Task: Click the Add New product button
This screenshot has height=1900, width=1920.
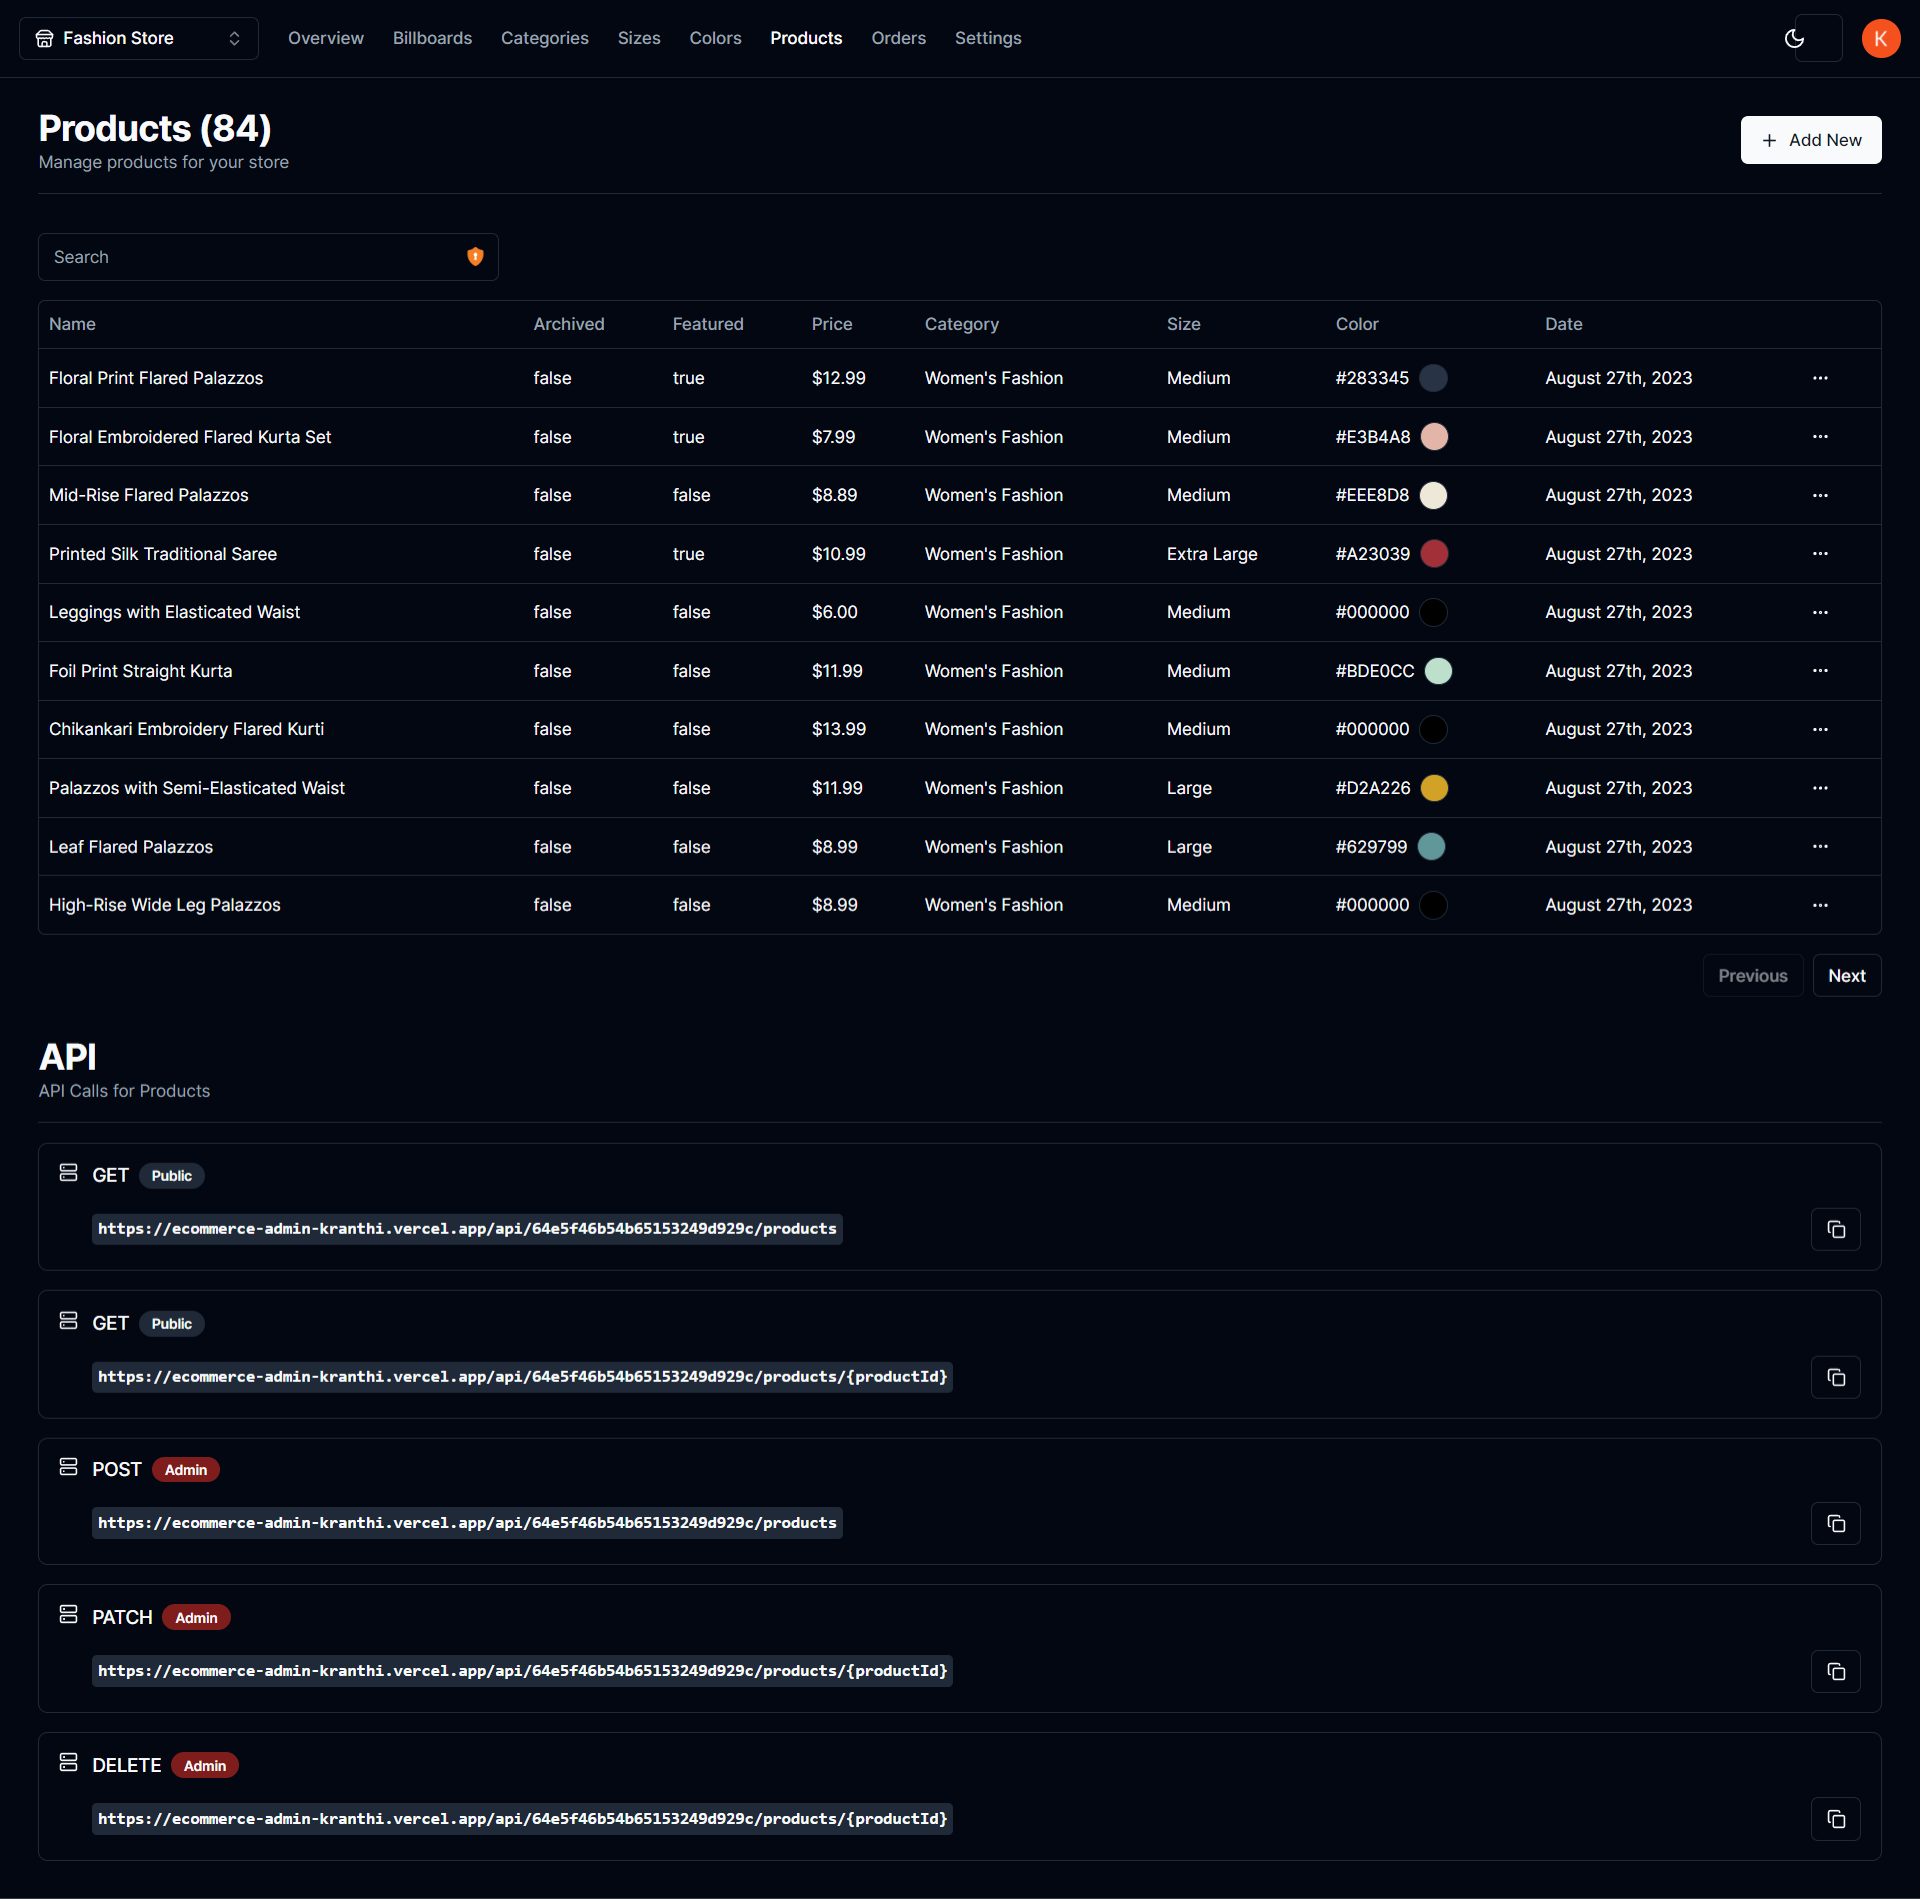Action: tap(1810, 140)
